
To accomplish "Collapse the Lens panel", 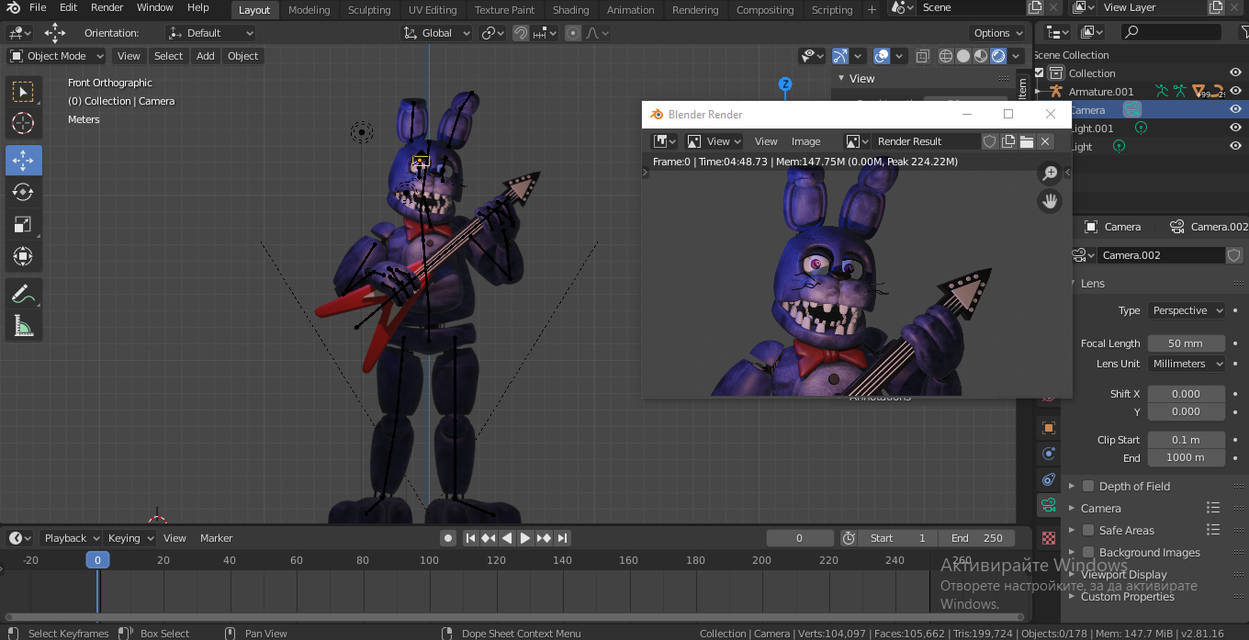I will point(1093,283).
